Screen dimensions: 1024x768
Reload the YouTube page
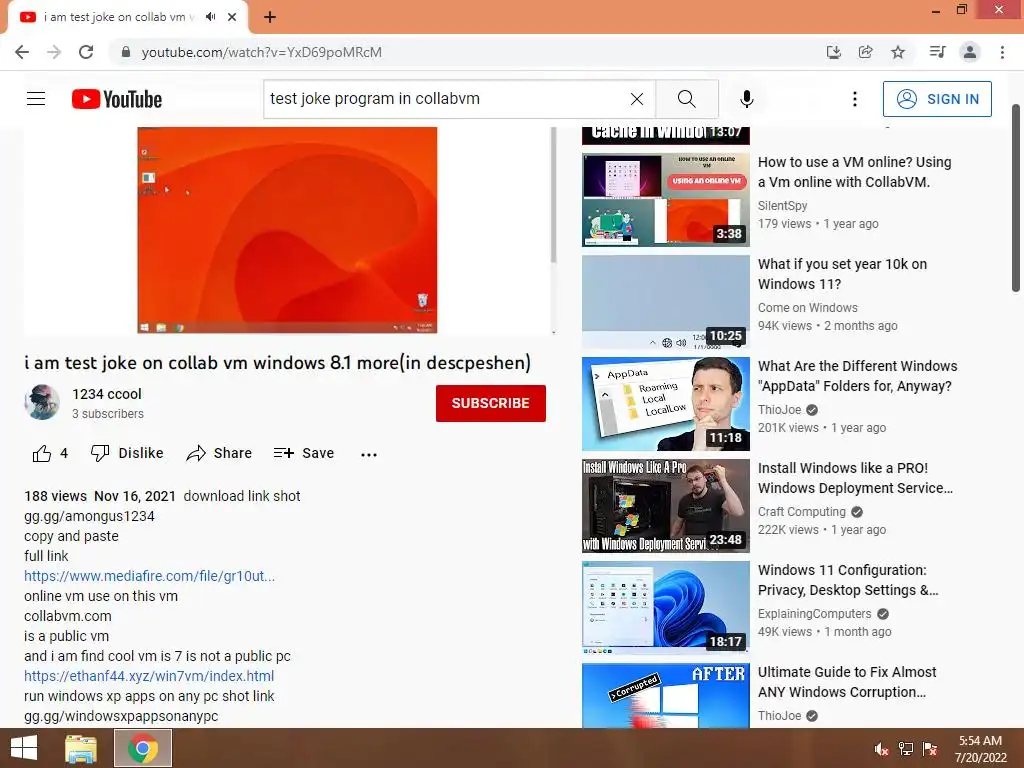pos(86,52)
